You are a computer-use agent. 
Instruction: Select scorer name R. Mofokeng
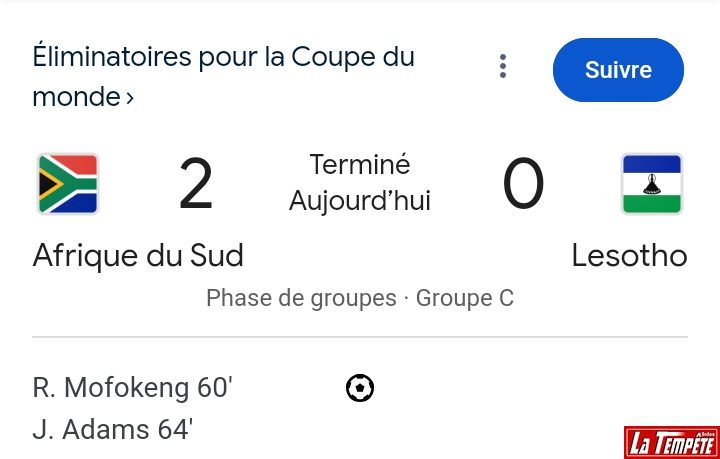[109, 387]
